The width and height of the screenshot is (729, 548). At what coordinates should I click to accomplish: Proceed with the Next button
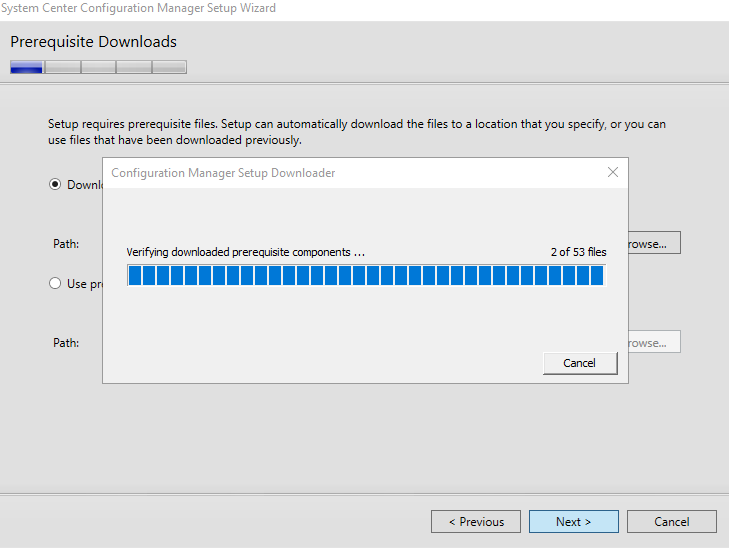pyautogui.click(x=574, y=522)
